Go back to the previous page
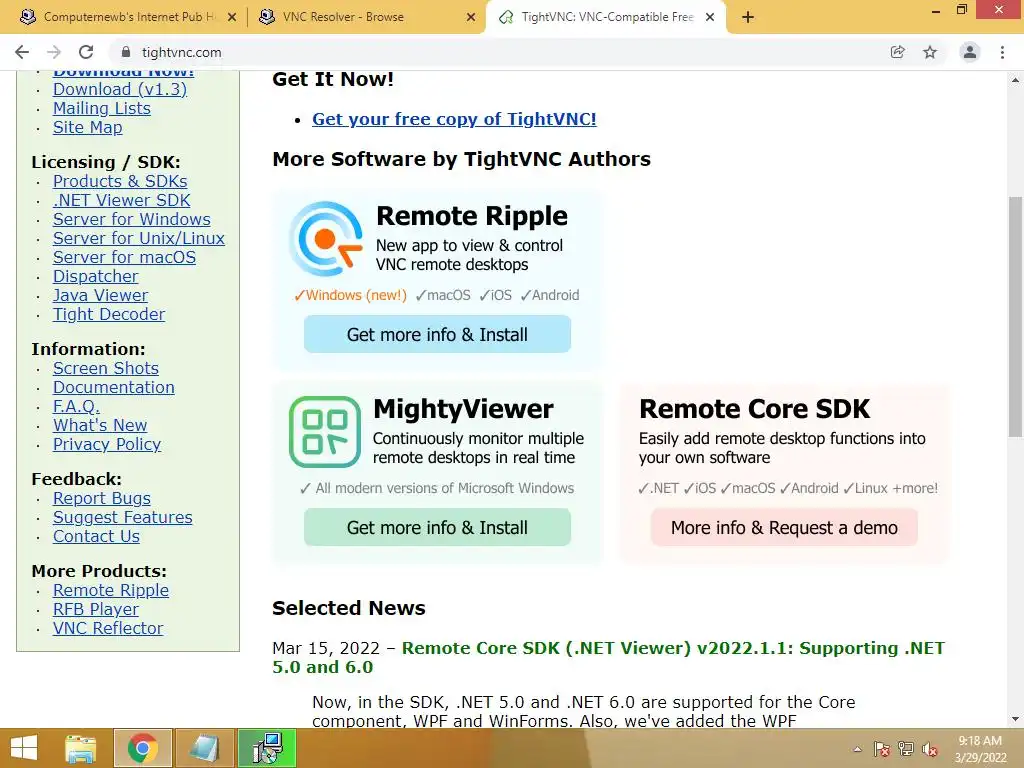The height and width of the screenshot is (768, 1024). [x=22, y=52]
